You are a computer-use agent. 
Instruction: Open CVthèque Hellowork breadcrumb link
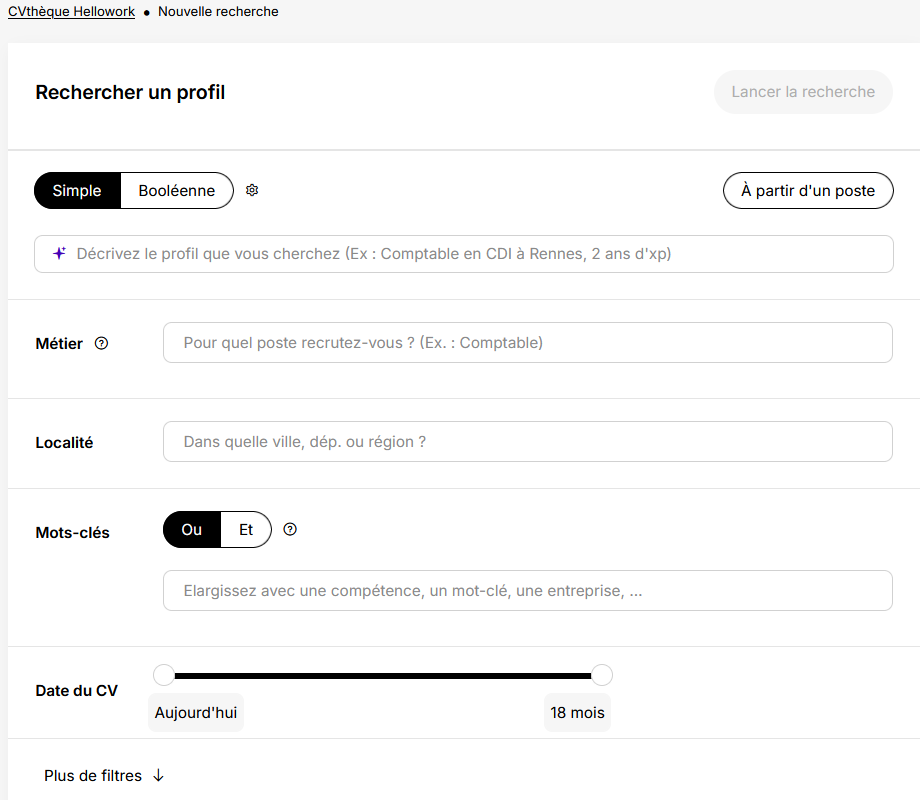[72, 12]
